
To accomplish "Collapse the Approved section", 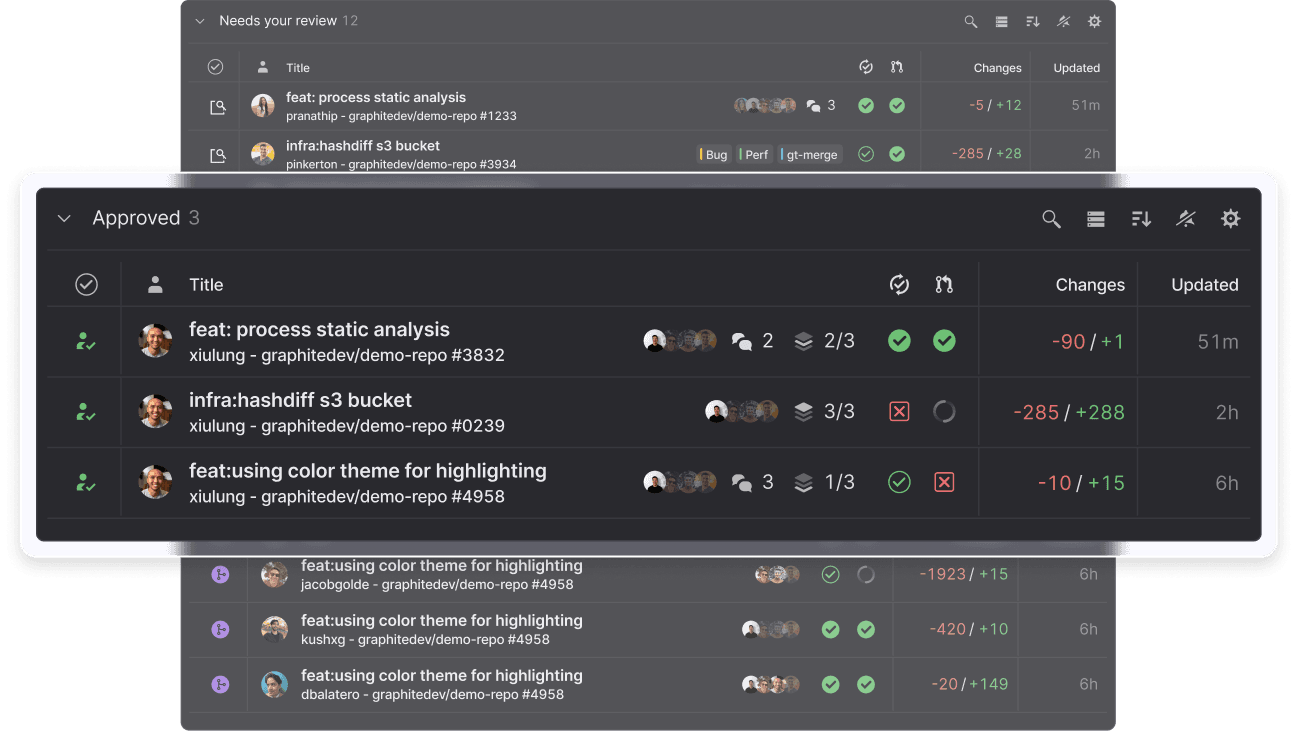I will 64,218.
